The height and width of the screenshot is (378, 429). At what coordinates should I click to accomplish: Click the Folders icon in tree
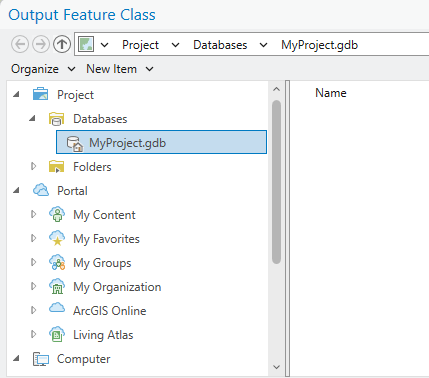[57, 166]
